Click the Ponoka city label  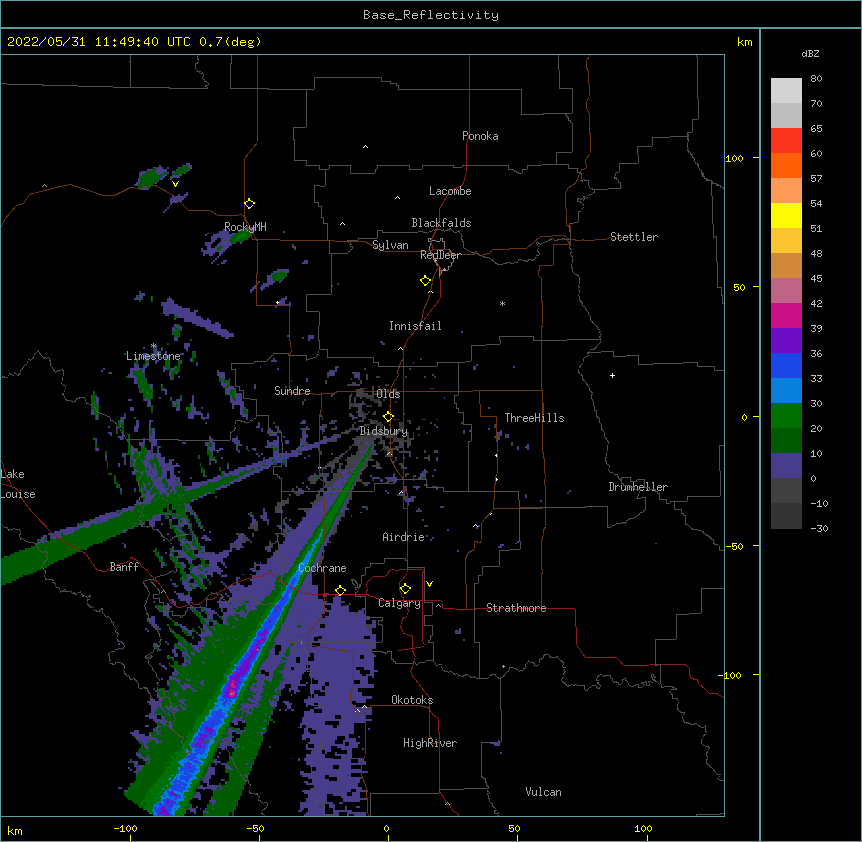[480, 136]
